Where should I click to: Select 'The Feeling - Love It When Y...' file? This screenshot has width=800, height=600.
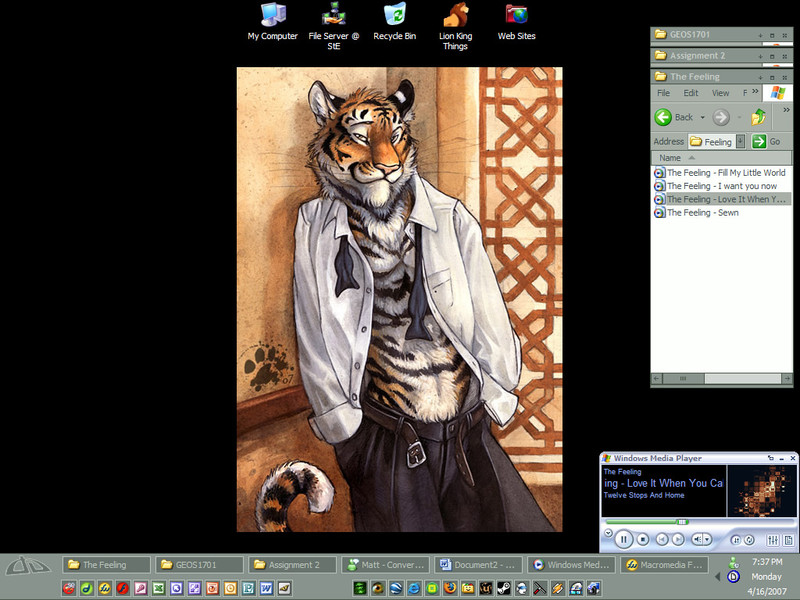[x=720, y=199]
